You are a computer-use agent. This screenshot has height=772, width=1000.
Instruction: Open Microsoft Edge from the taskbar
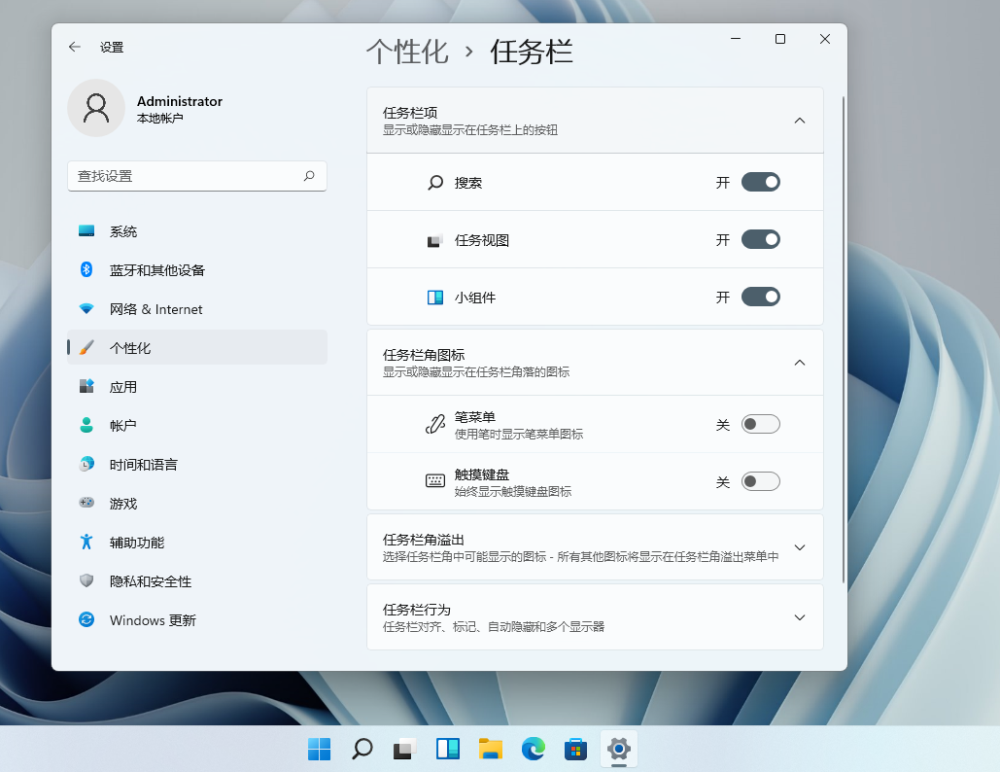(x=533, y=748)
